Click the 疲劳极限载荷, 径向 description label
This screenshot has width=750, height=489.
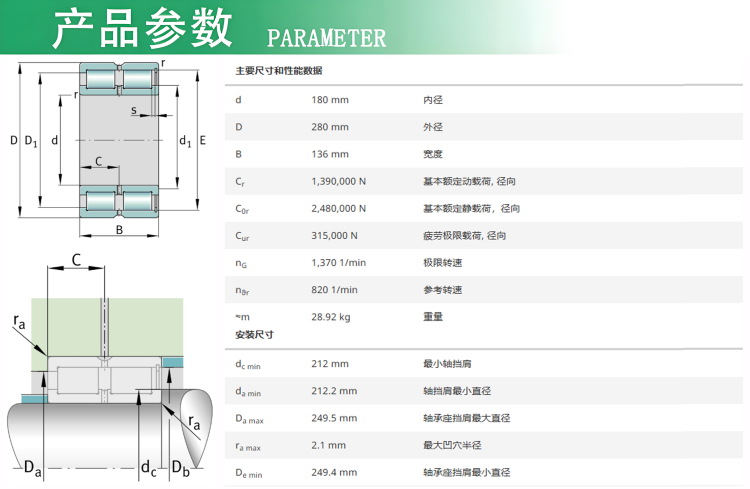click(x=465, y=235)
